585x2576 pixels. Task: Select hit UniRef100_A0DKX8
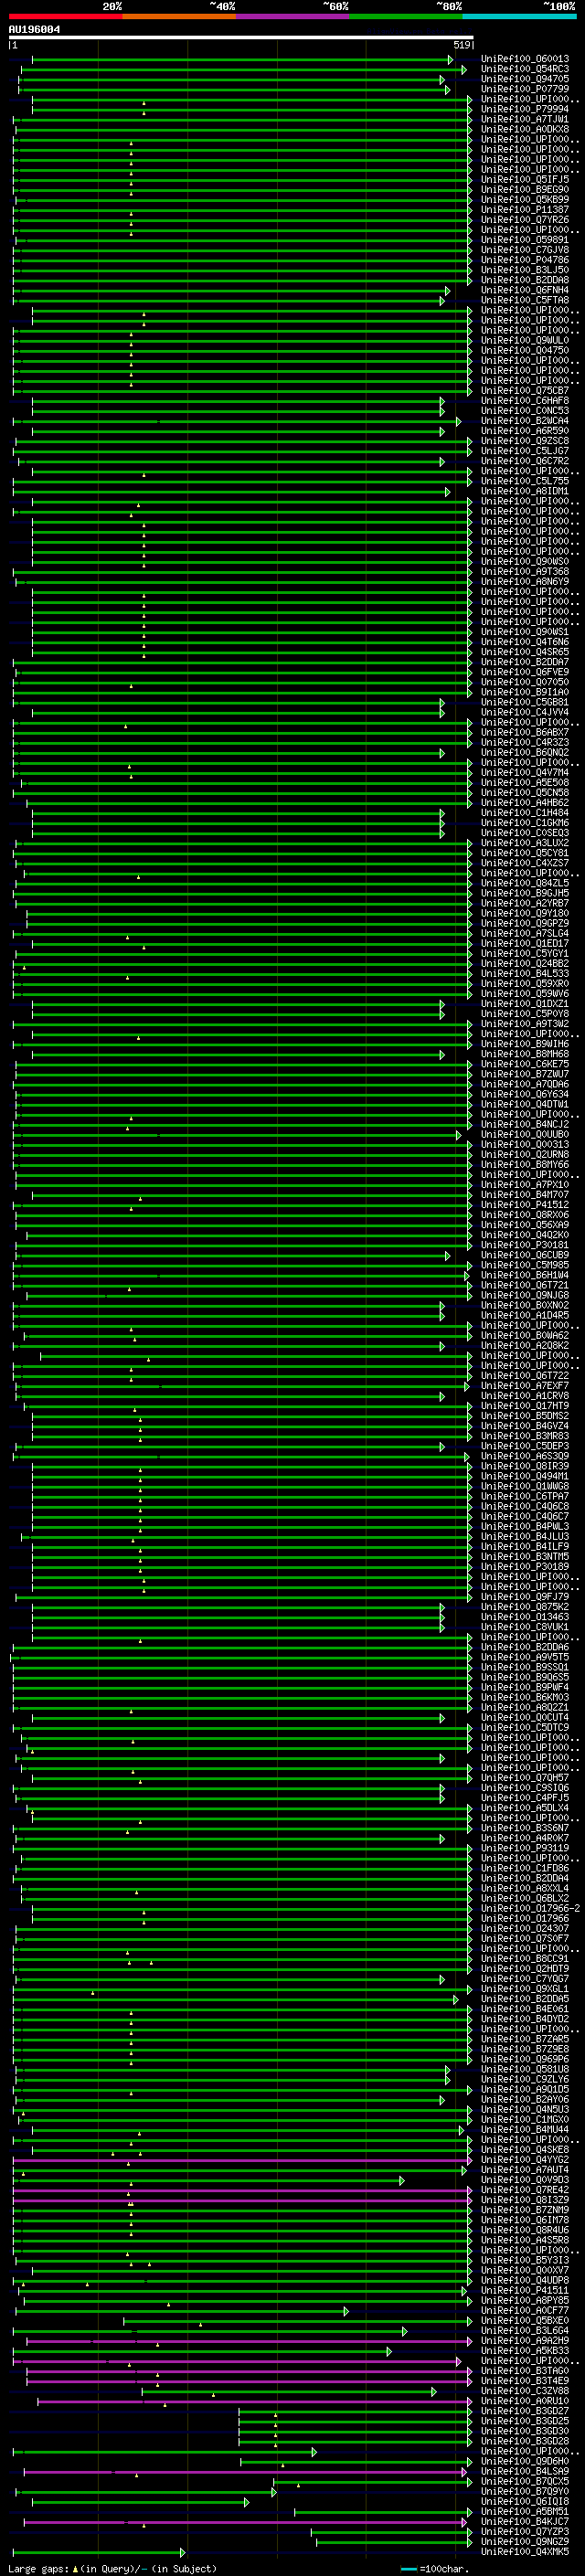525,129
